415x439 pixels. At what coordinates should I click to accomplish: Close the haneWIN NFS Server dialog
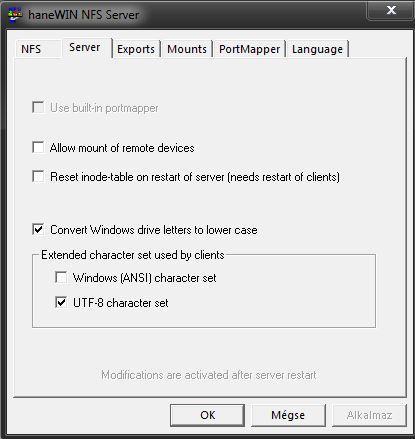(391, 10)
